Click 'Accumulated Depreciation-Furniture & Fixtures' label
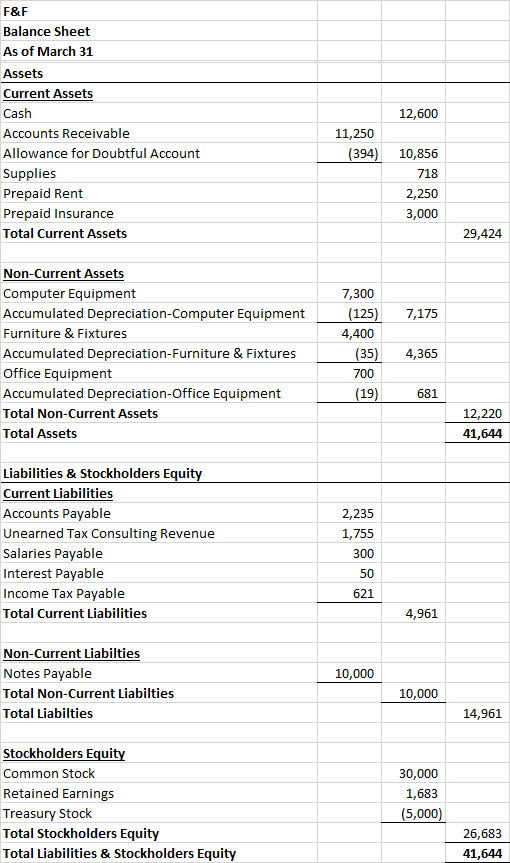The width and height of the screenshot is (510, 863). click(x=149, y=354)
